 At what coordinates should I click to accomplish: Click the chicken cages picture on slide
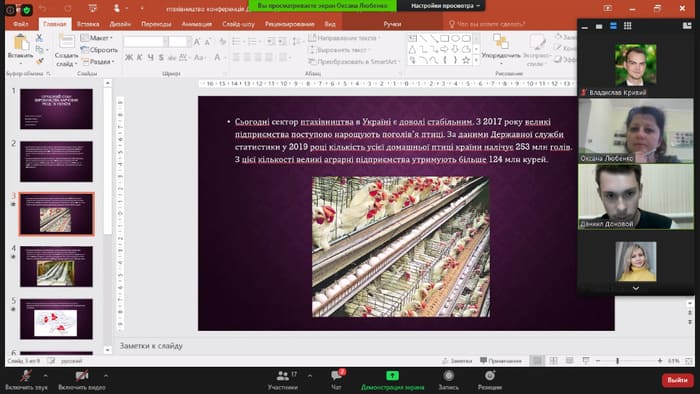[x=400, y=247]
